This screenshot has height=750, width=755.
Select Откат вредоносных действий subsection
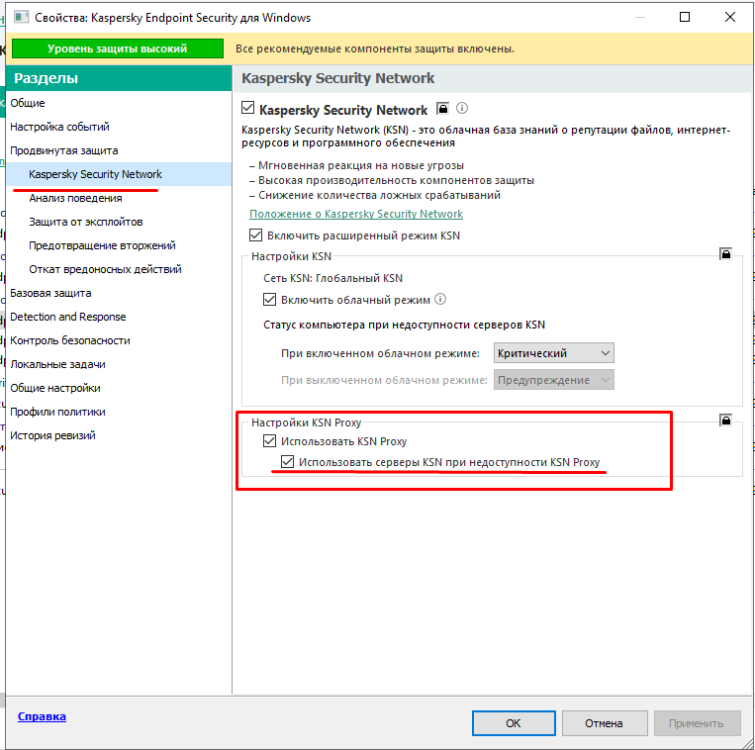118,269
